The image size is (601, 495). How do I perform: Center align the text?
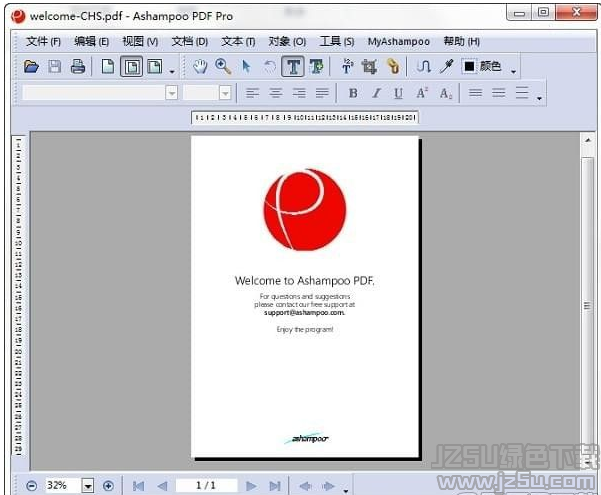pos(276,93)
